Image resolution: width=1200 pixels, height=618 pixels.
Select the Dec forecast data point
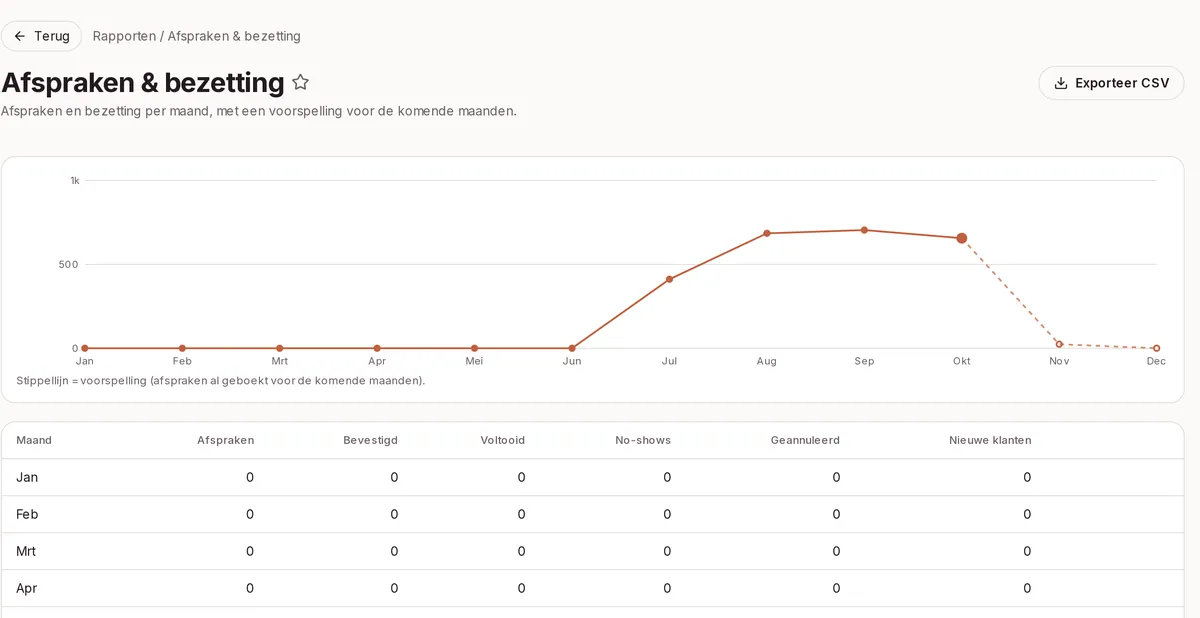[1157, 348]
